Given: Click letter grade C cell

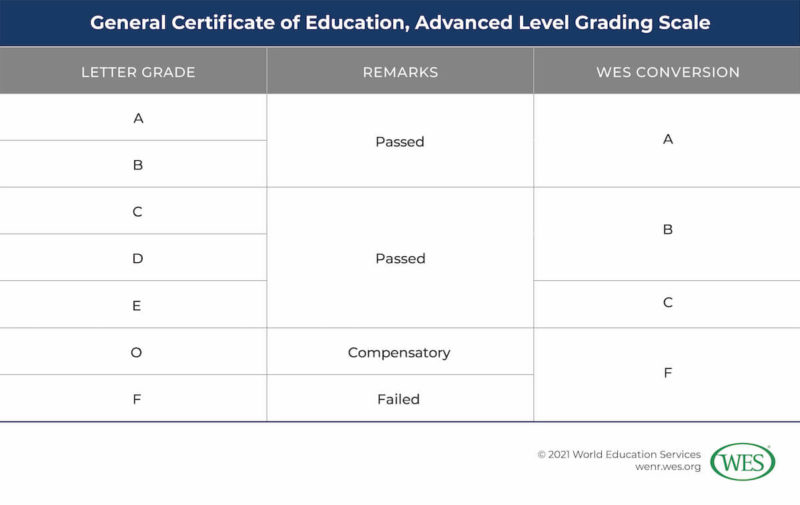Looking at the screenshot, I should (138, 212).
